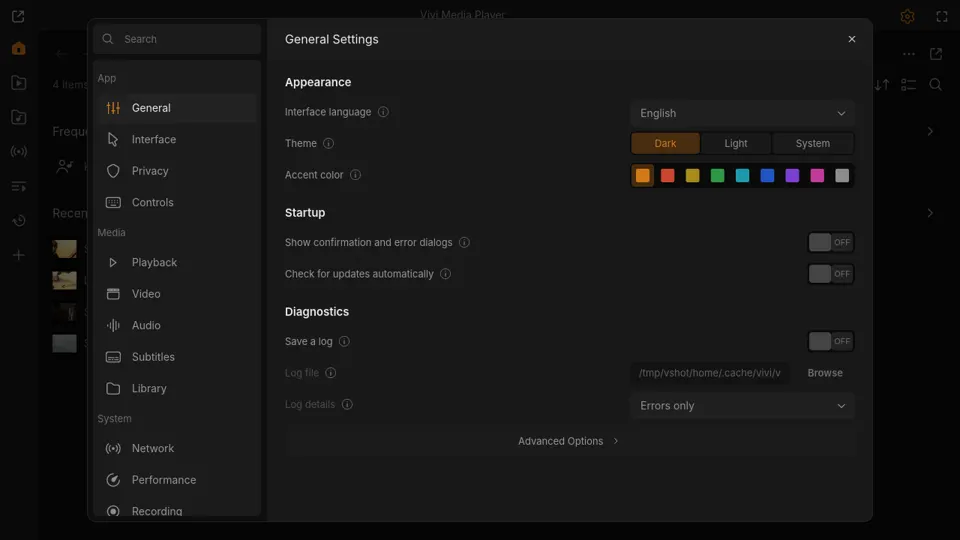Open the Interface language dropdown showing English
The image size is (960, 540).
pyautogui.click(x=742, y=113)
